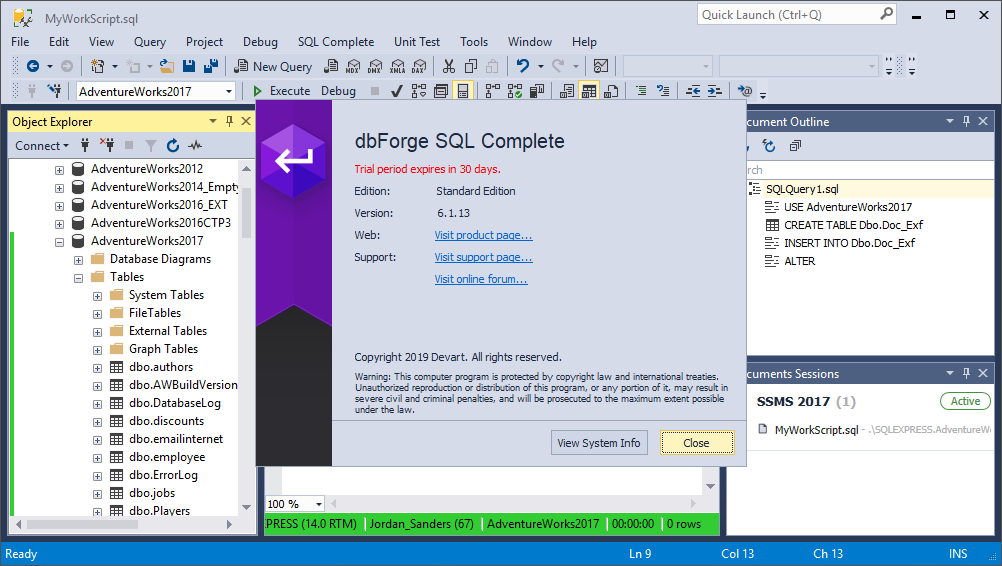The width and height of the screenshot is (1002, 566).
Task: Open the File menu
Action: pos(20,42)
